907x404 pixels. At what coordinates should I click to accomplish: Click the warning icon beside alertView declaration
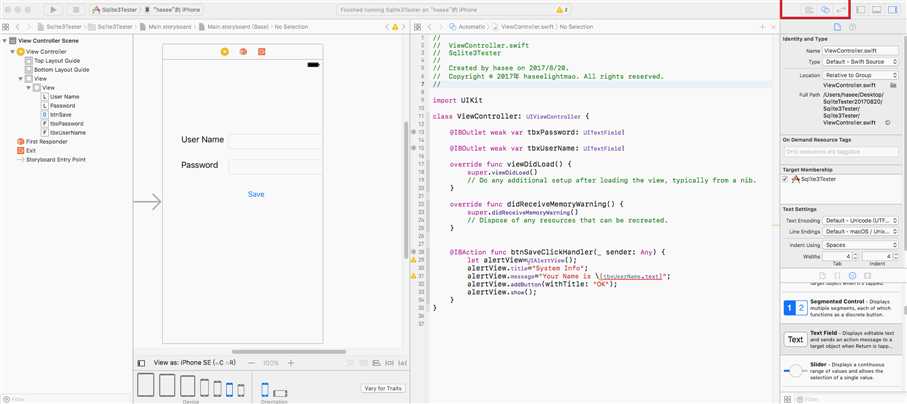(414, 260)
